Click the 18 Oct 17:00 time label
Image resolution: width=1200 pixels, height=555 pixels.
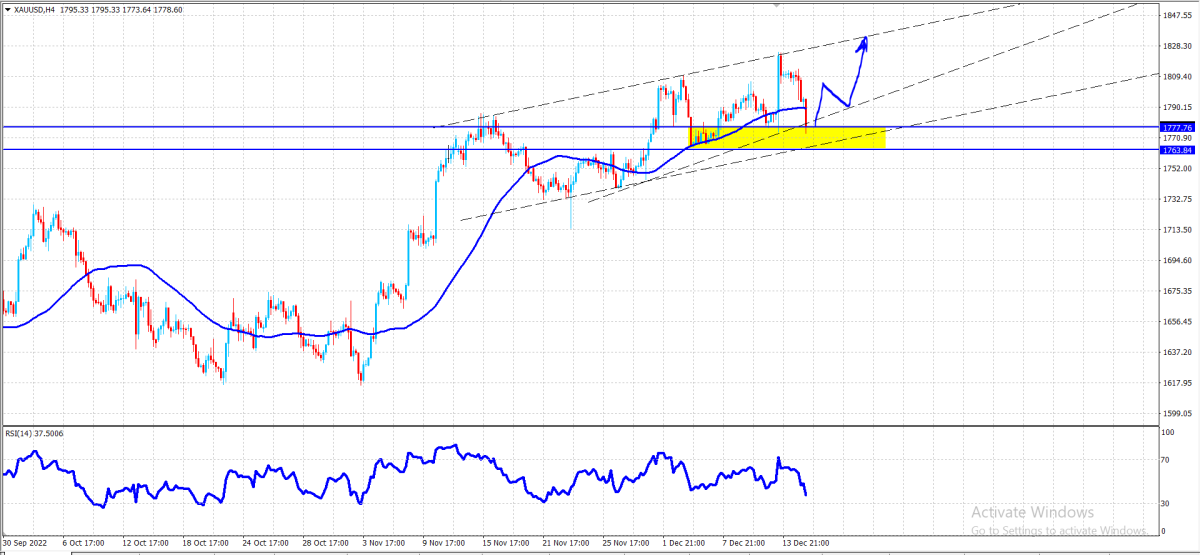206,544
